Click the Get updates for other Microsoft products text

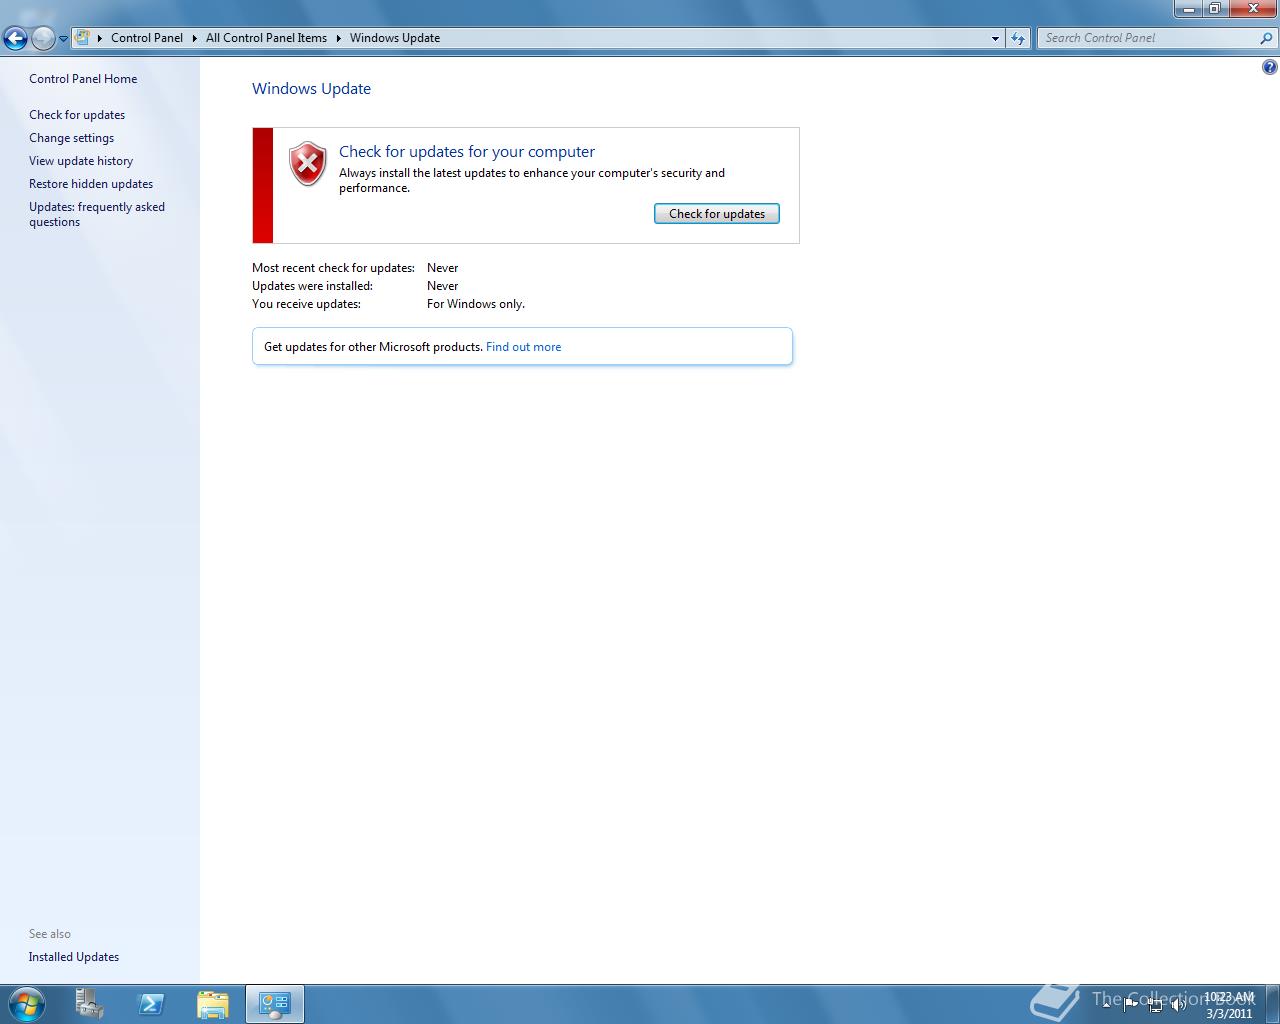(x=373, y=347)
